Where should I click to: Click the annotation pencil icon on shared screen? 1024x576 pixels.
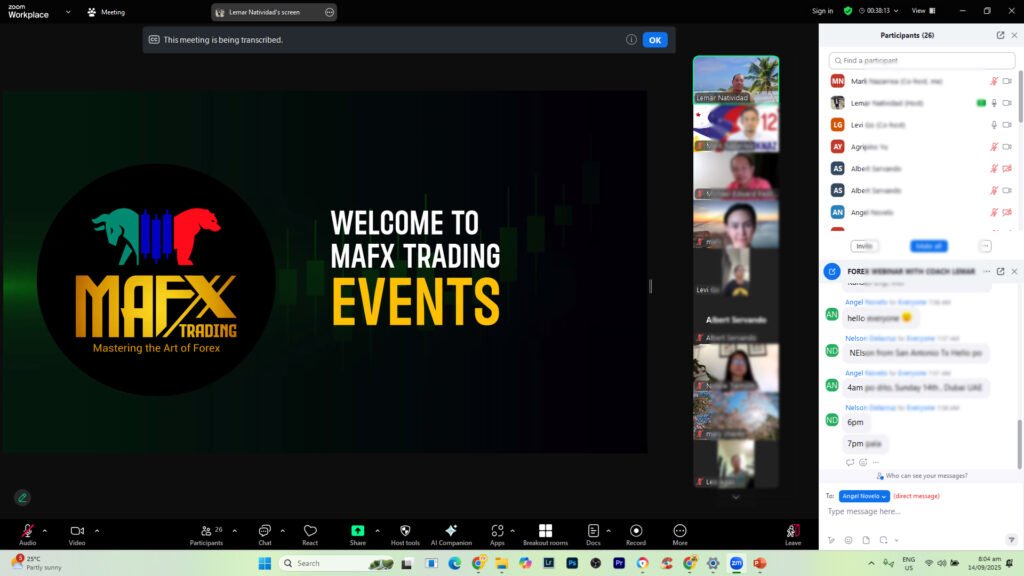(22, 497)
